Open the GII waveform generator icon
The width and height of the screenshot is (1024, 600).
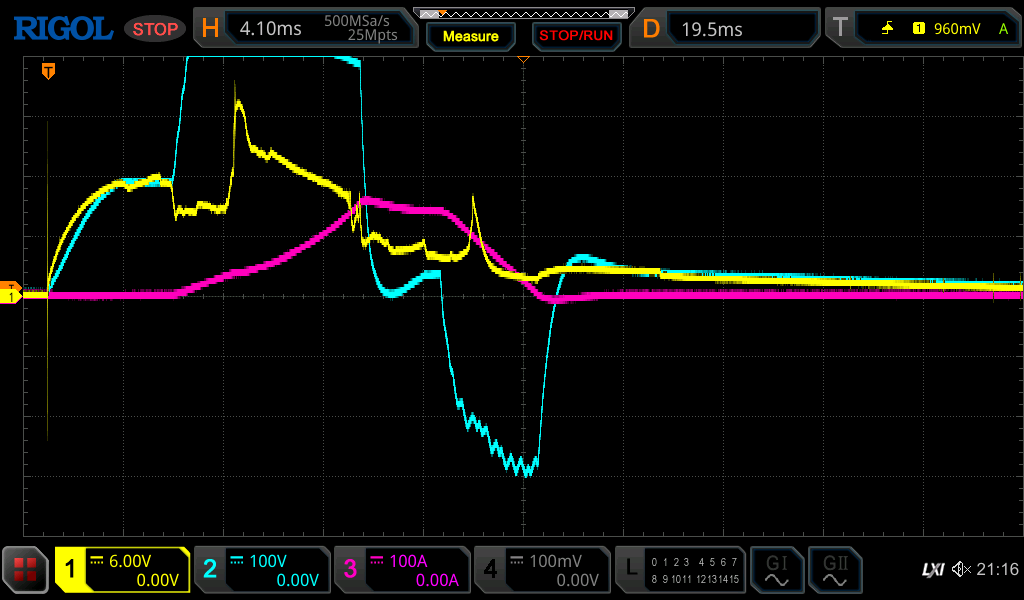click(833, 570)
